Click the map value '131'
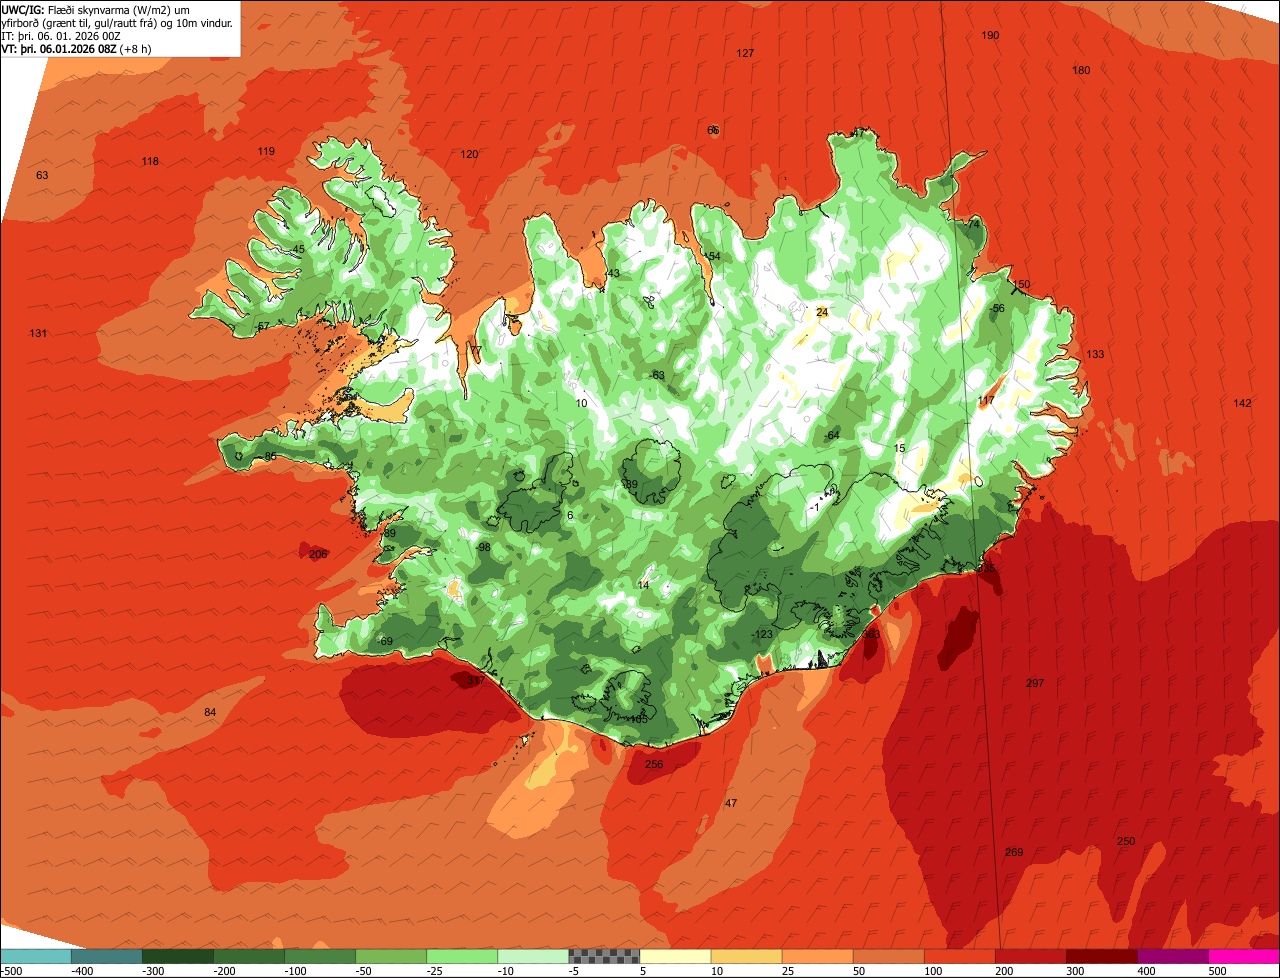Viewport: 1280px width, 978px height. (x=39, y=333)
